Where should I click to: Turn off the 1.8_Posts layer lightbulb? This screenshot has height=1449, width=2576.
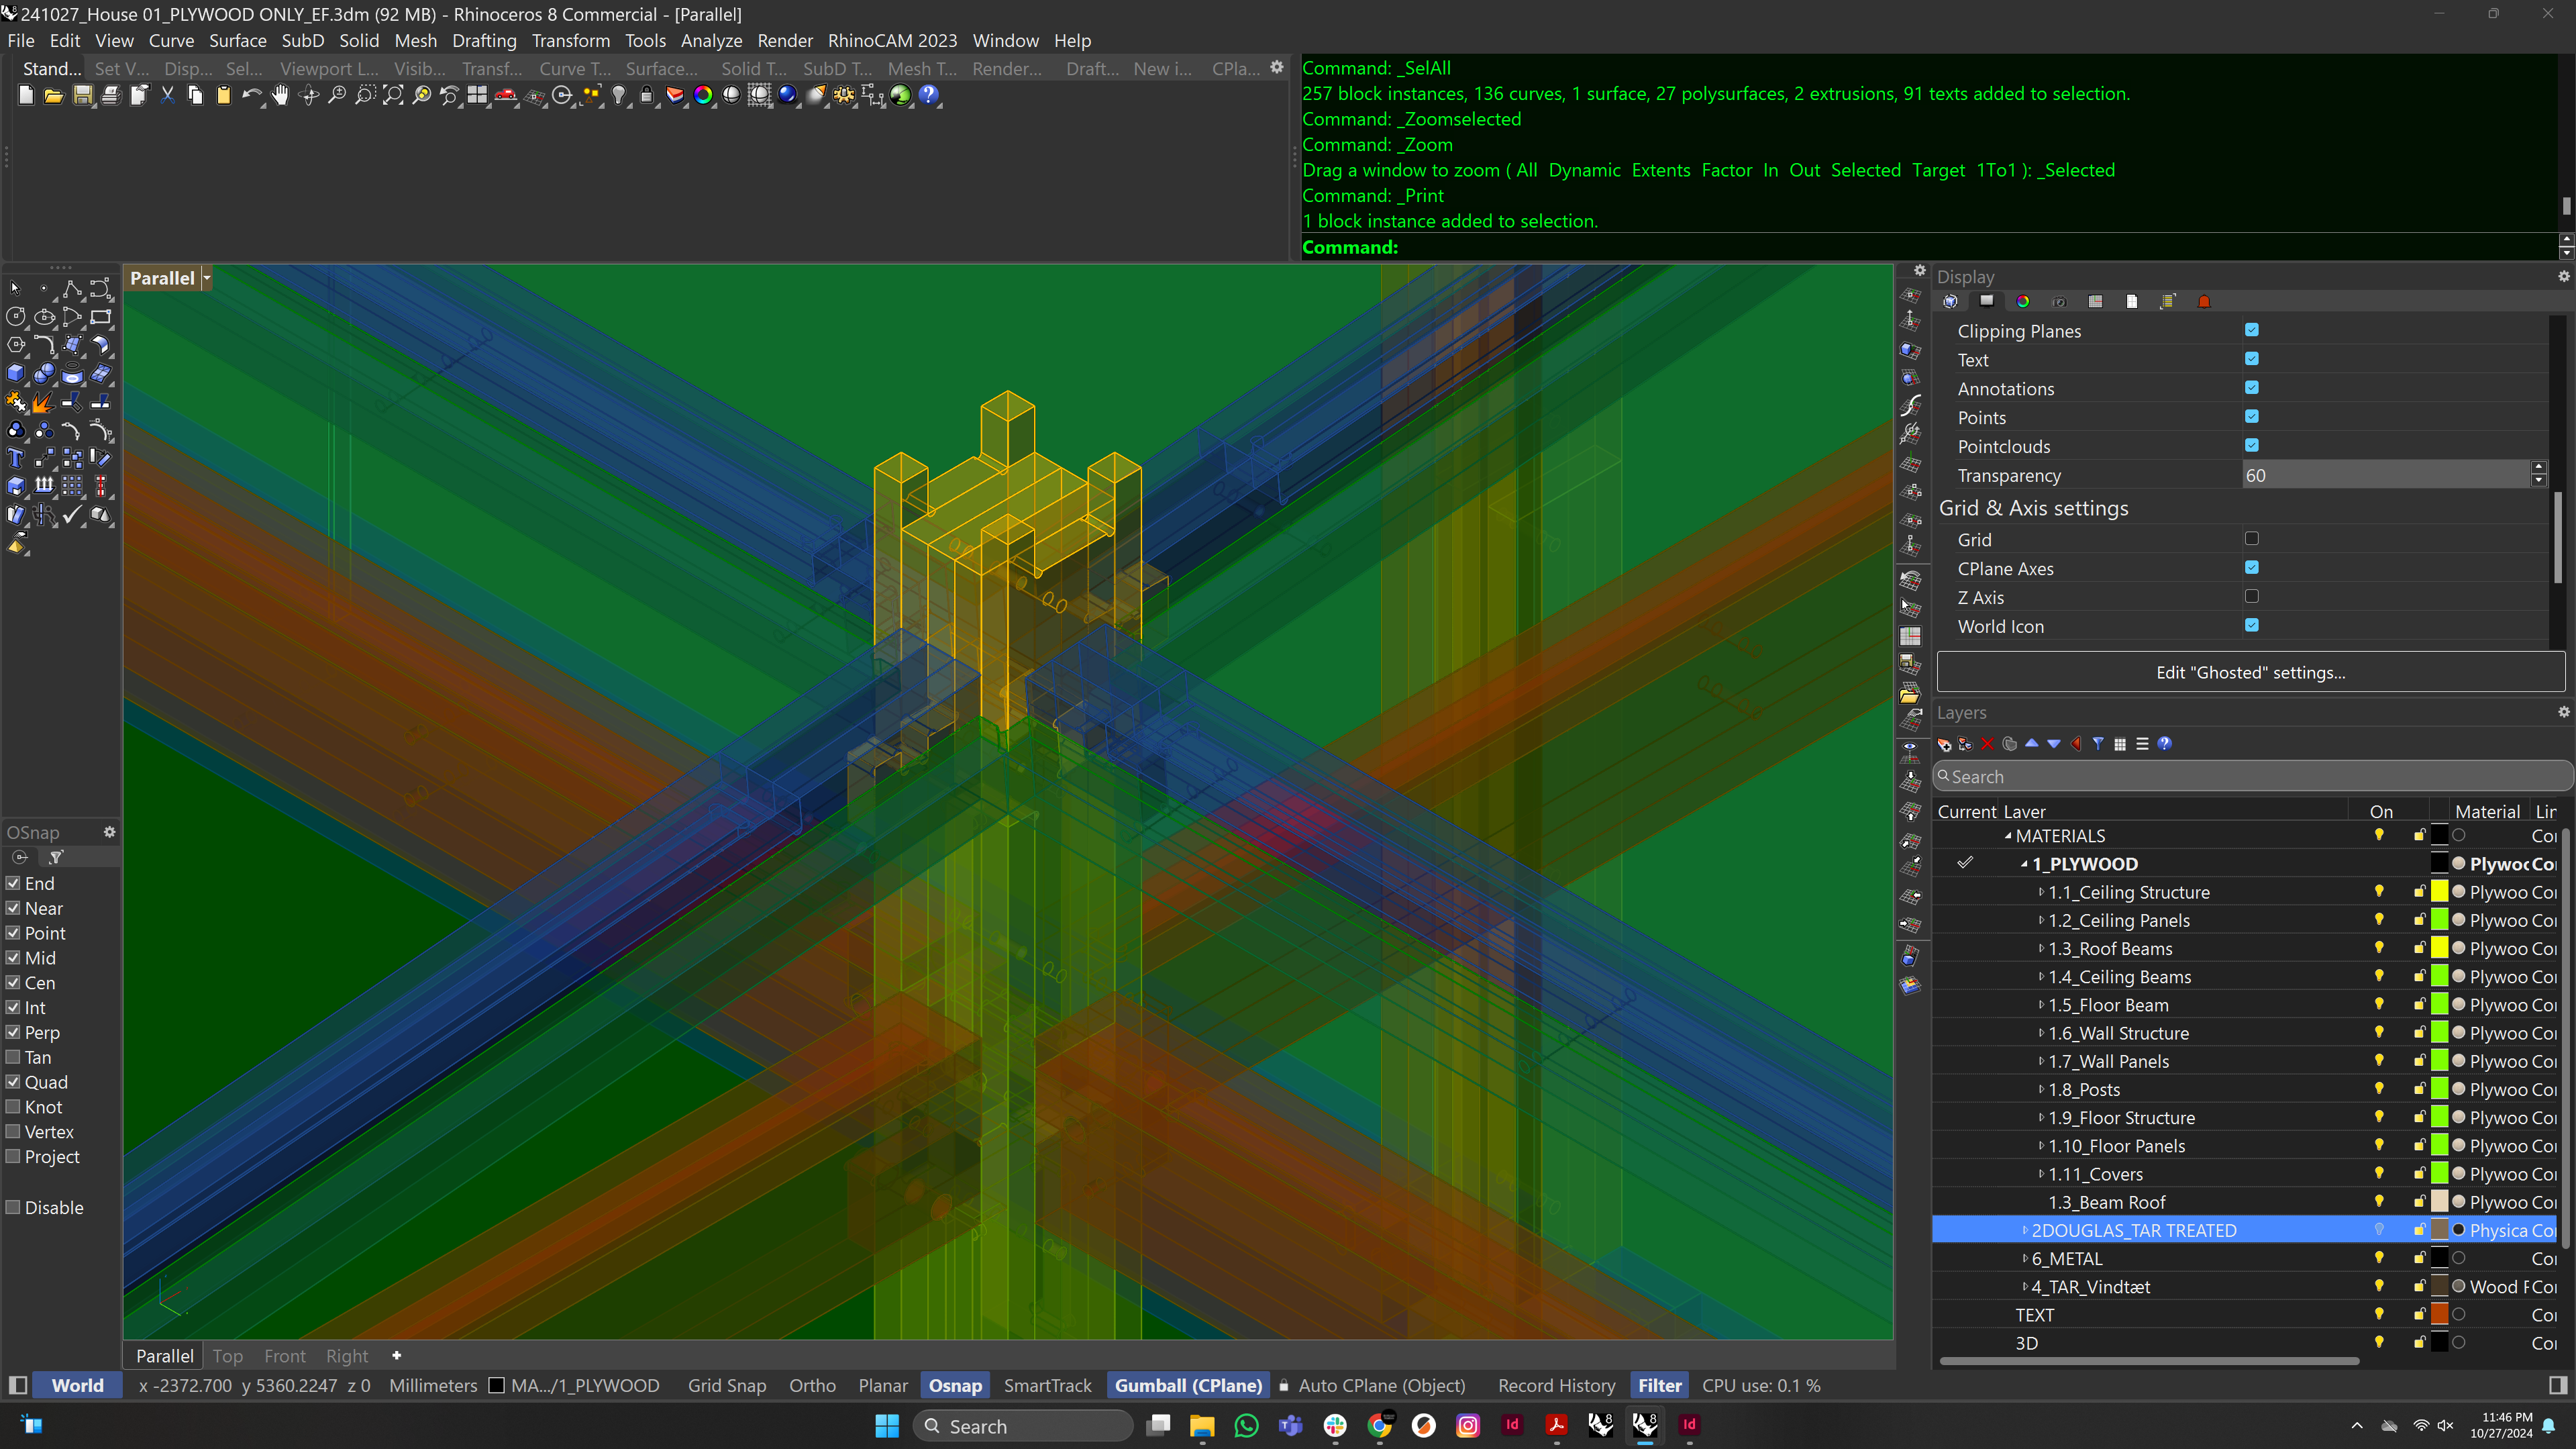tap(2379, 1089)
